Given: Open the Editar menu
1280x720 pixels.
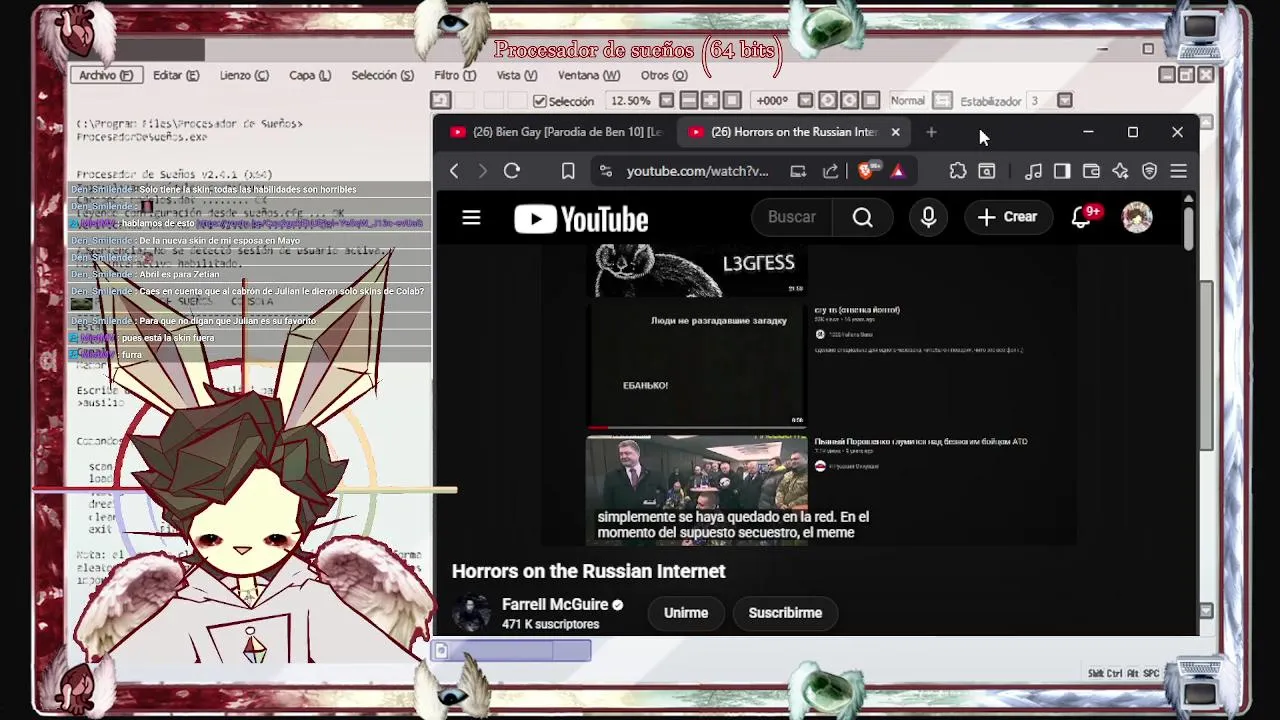Looking at the screenshot, I should point(176,75).
